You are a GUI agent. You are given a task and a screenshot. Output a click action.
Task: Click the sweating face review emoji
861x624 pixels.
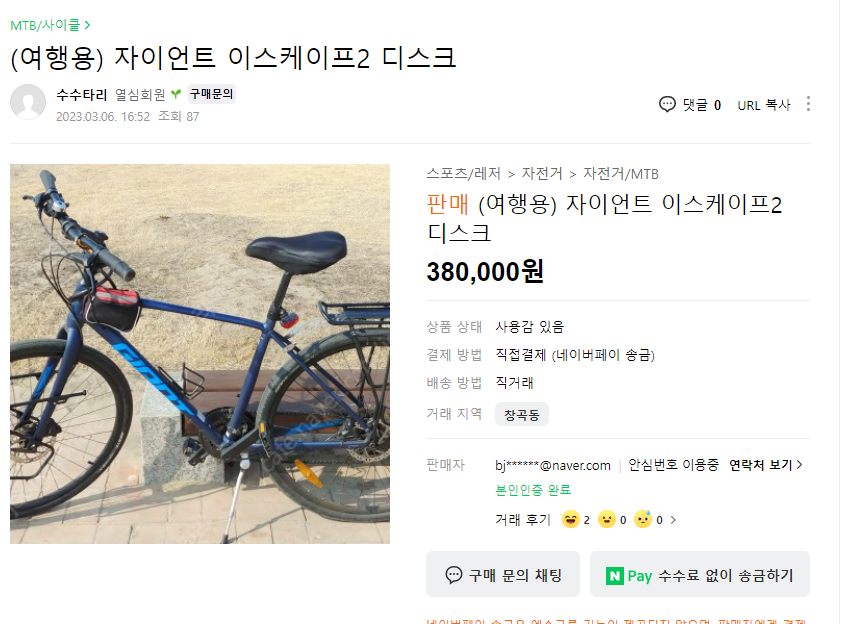643,519
